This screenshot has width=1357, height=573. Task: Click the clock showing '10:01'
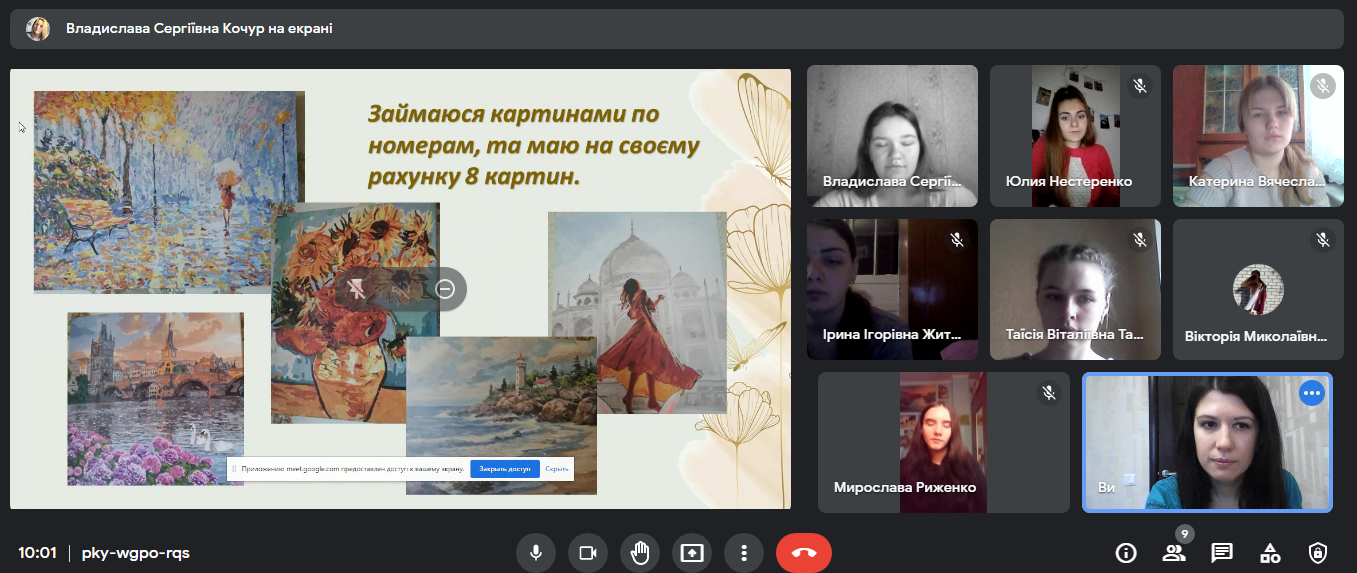pos(37,552)
